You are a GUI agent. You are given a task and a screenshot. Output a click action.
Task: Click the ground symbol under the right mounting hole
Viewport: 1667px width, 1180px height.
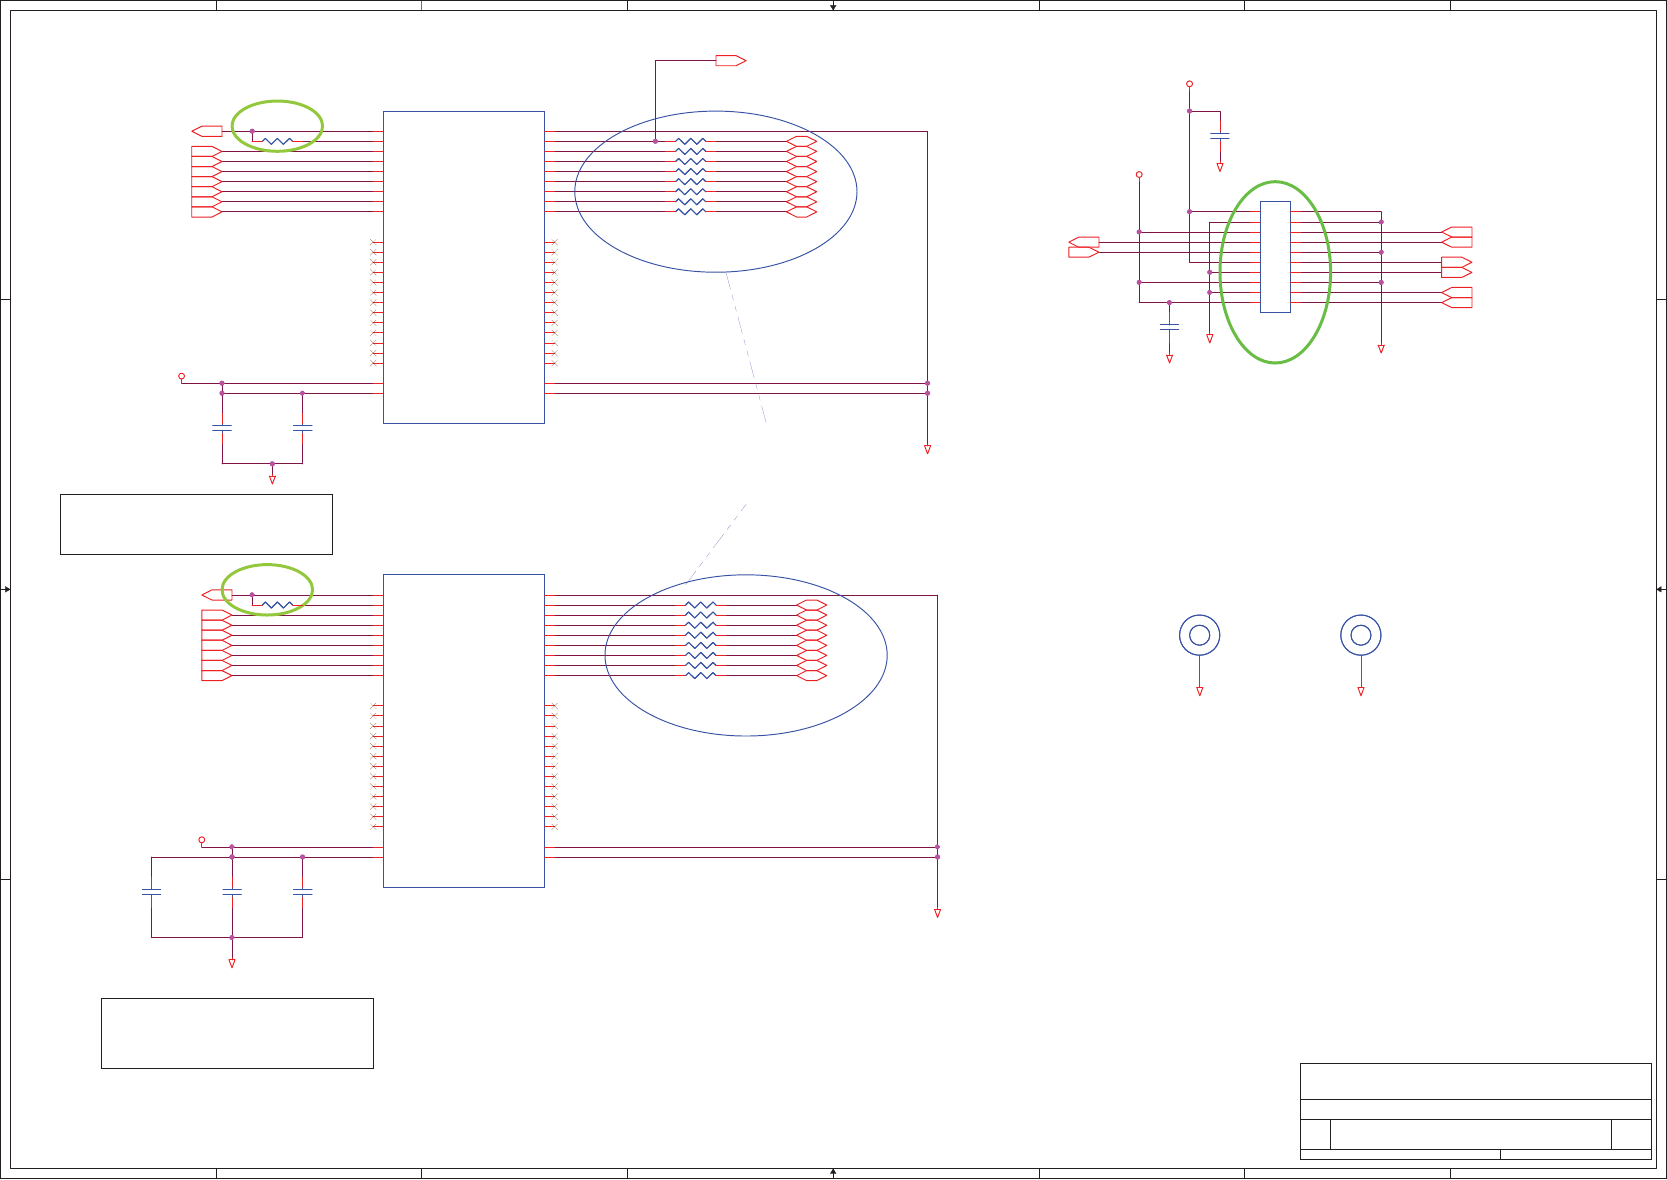click(x=1361, y=691)
